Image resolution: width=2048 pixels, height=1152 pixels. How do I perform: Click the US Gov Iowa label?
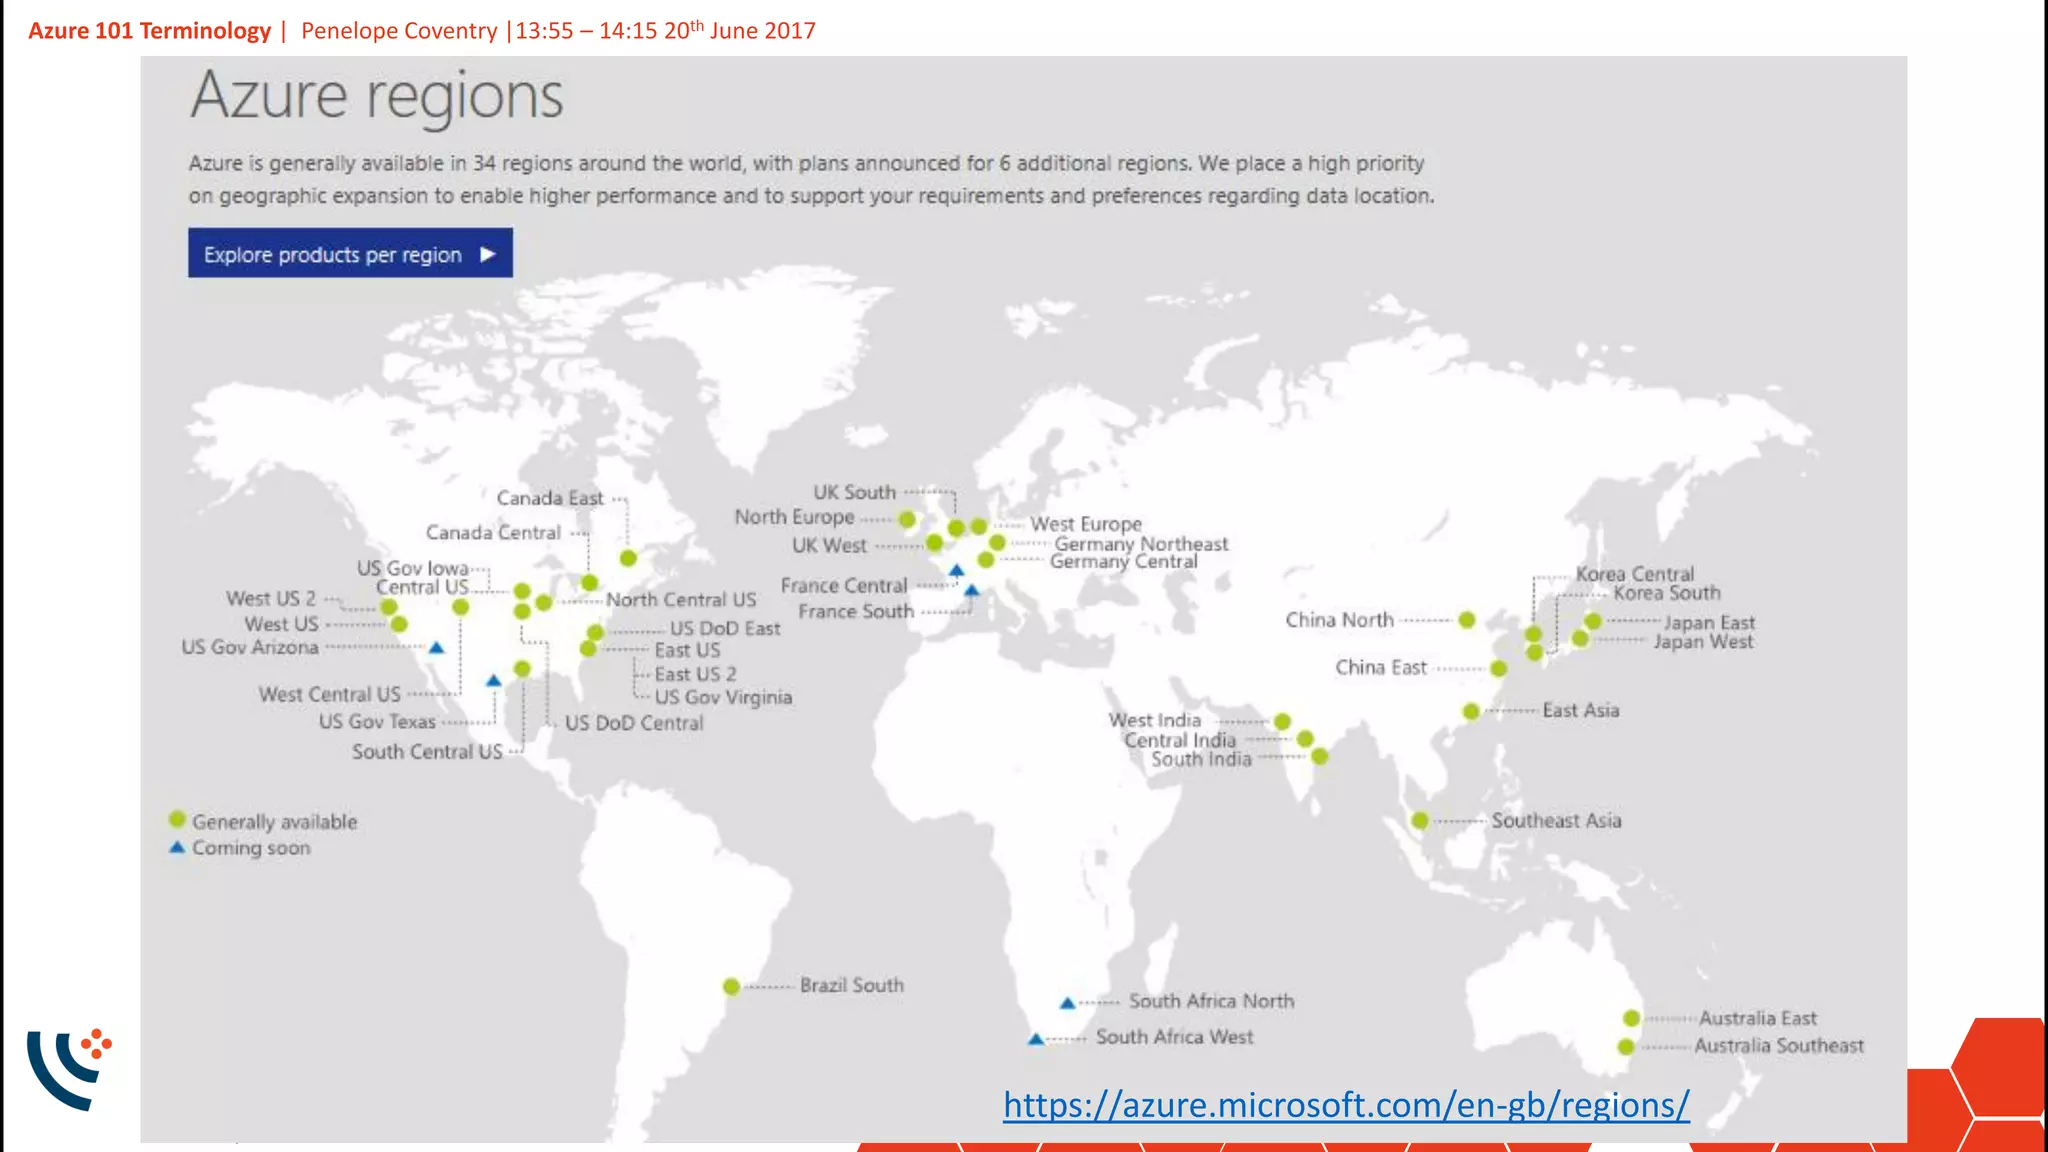412,568
